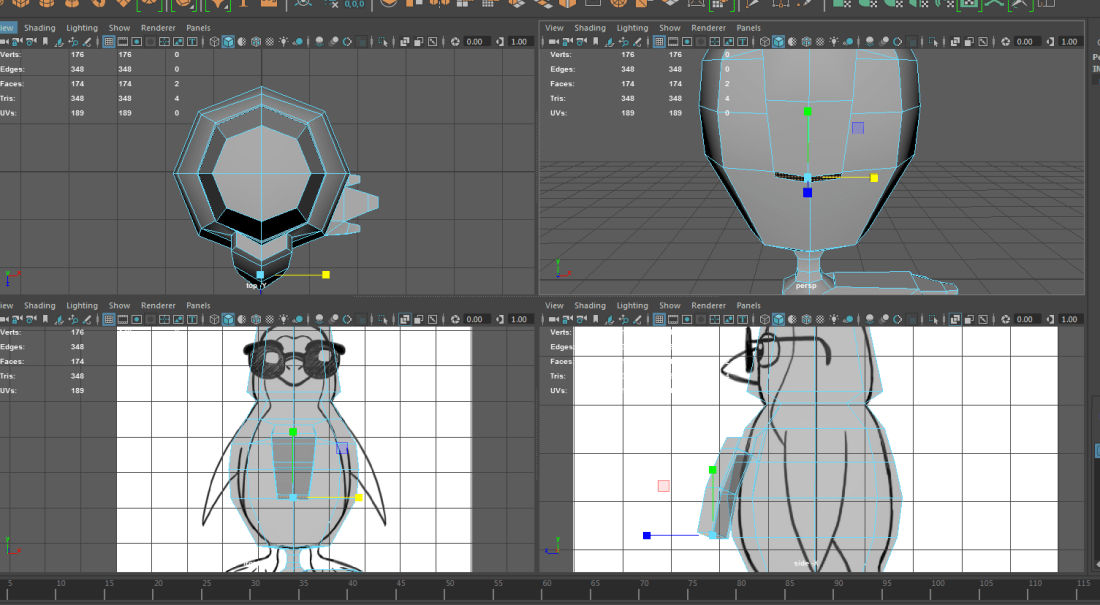Open the Panels menu in perspective viewport
This screenshot has height=605, width=1100.
[748, 28]
